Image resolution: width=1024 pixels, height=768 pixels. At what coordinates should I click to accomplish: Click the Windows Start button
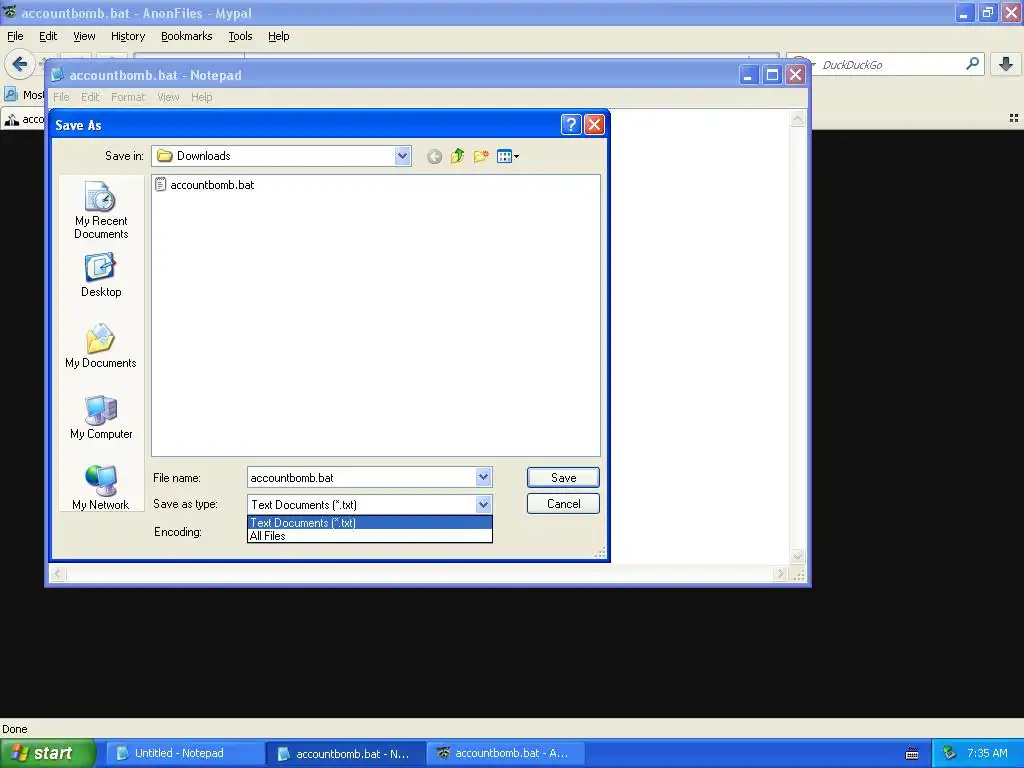pyautogui.click(x=48, y=753)
